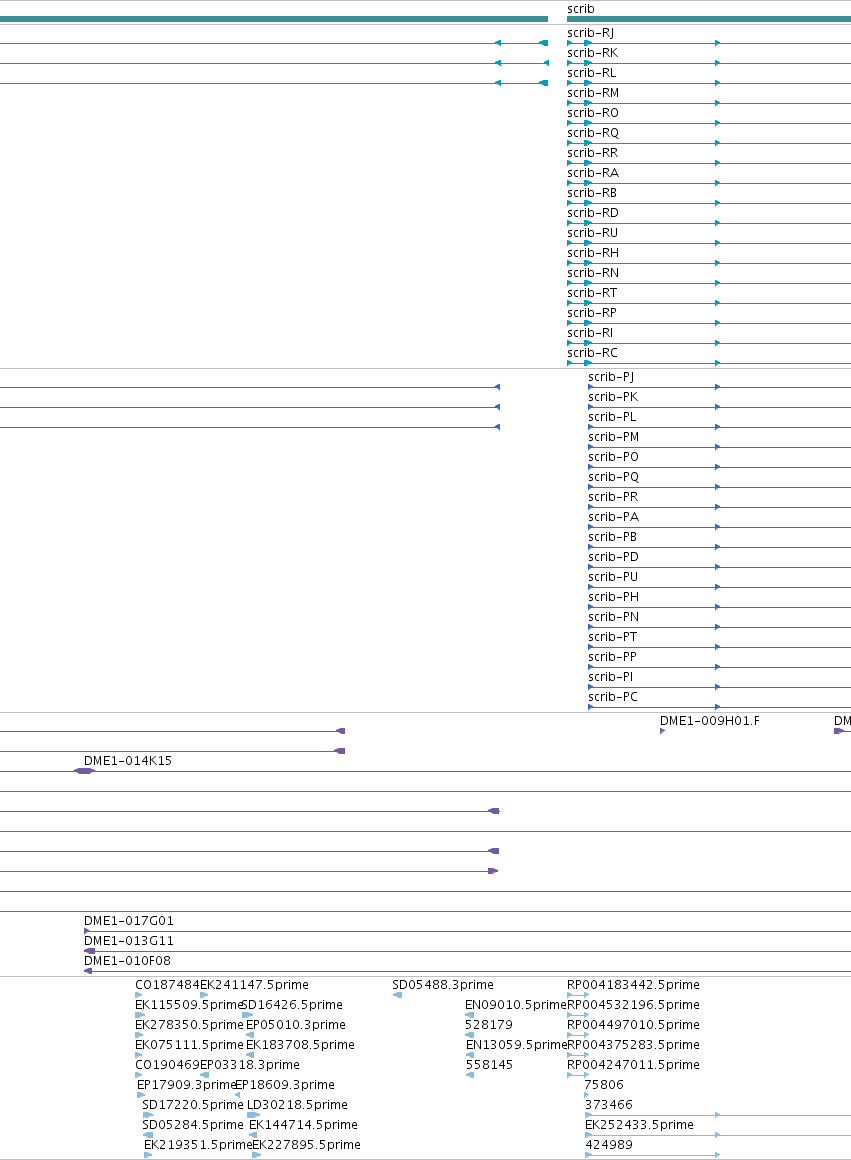Select the scrib-PT CDS label
The height and width of the screenshot is (1160, 851).
point(613,636)
